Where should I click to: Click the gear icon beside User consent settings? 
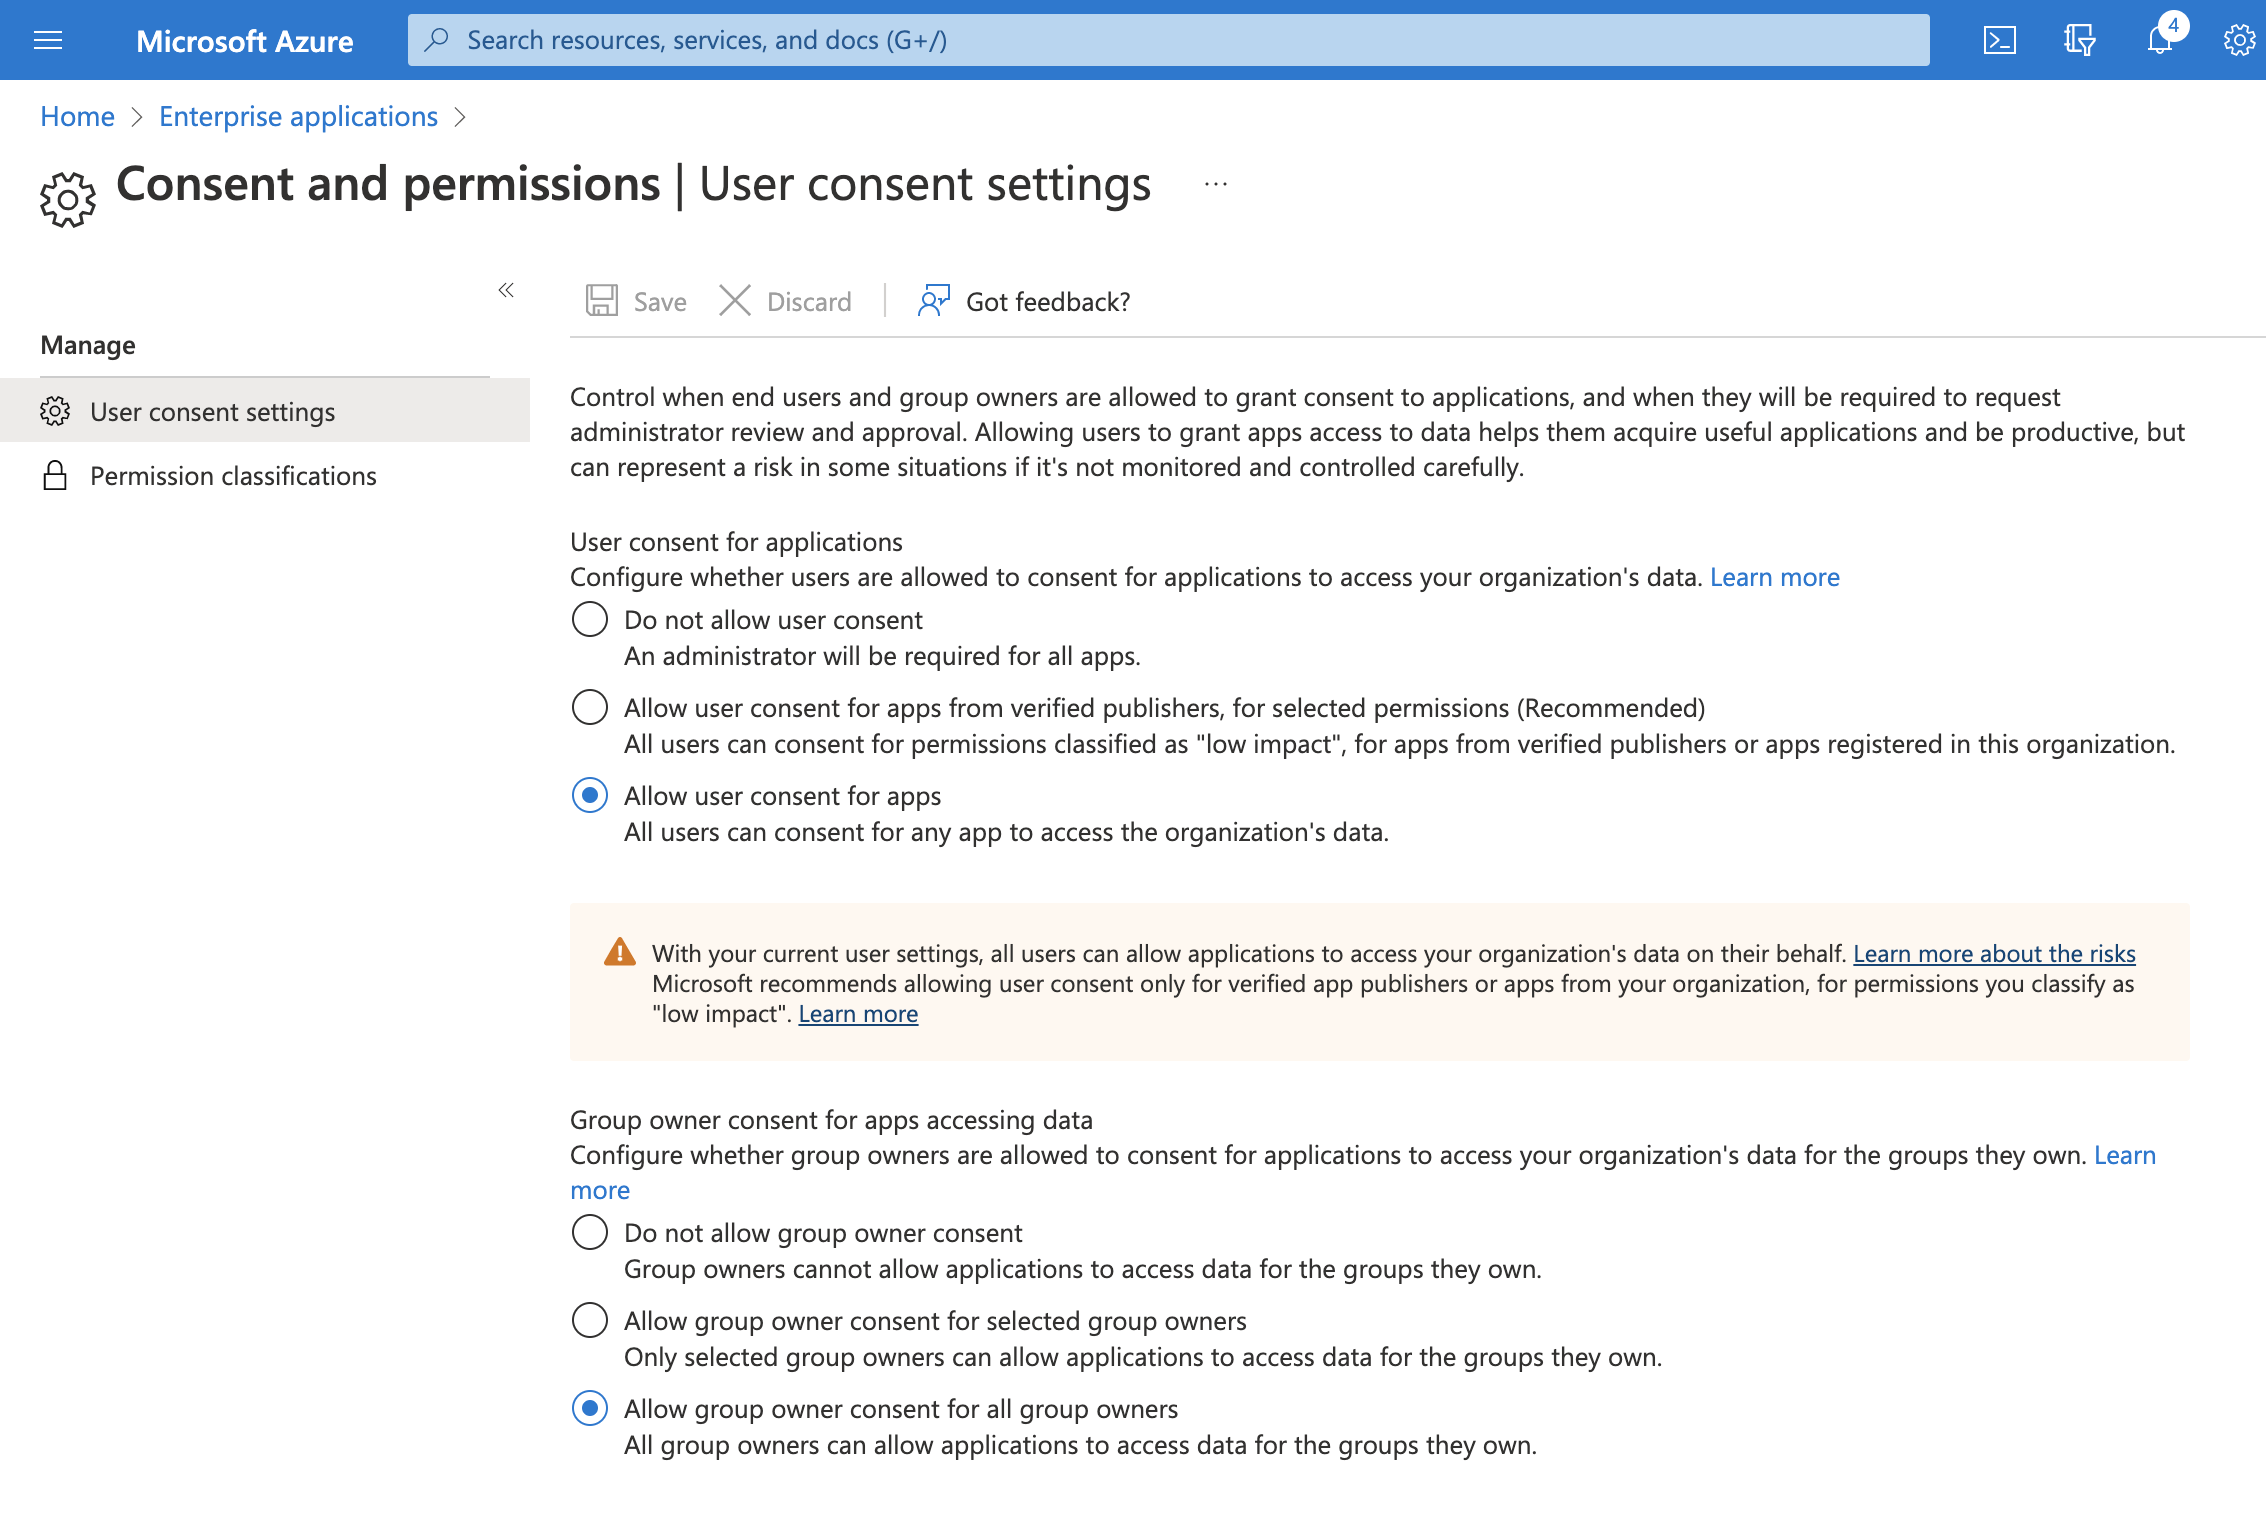(x=55, y=411)
